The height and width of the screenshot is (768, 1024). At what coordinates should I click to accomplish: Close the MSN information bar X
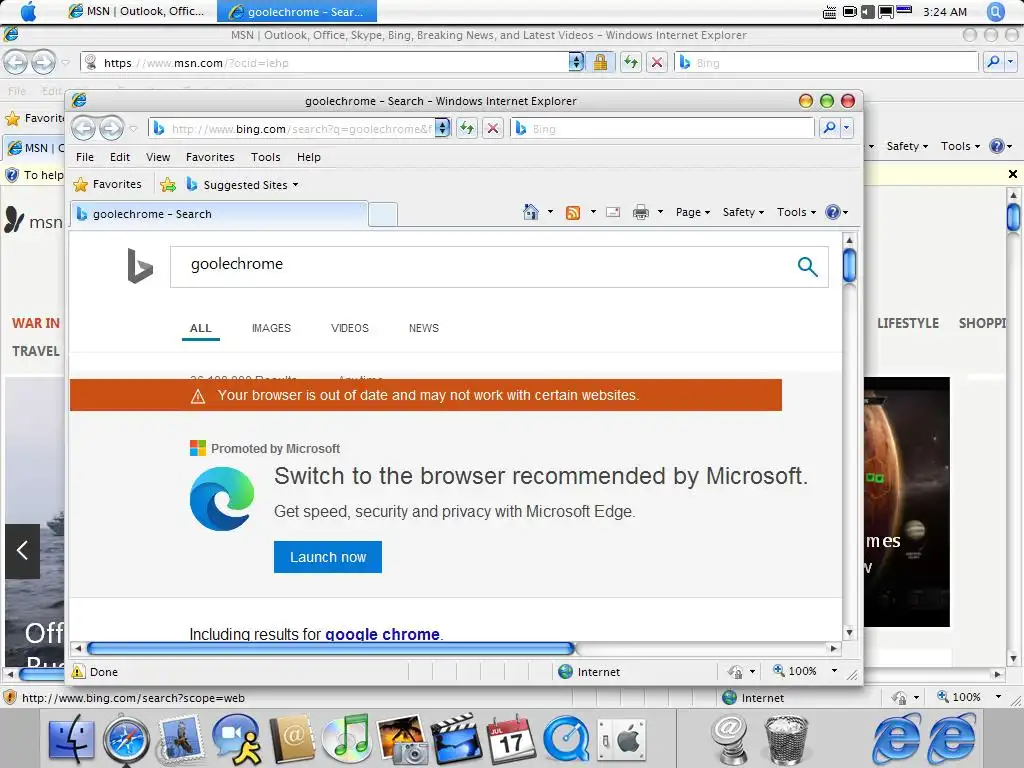pos(1012,174)
